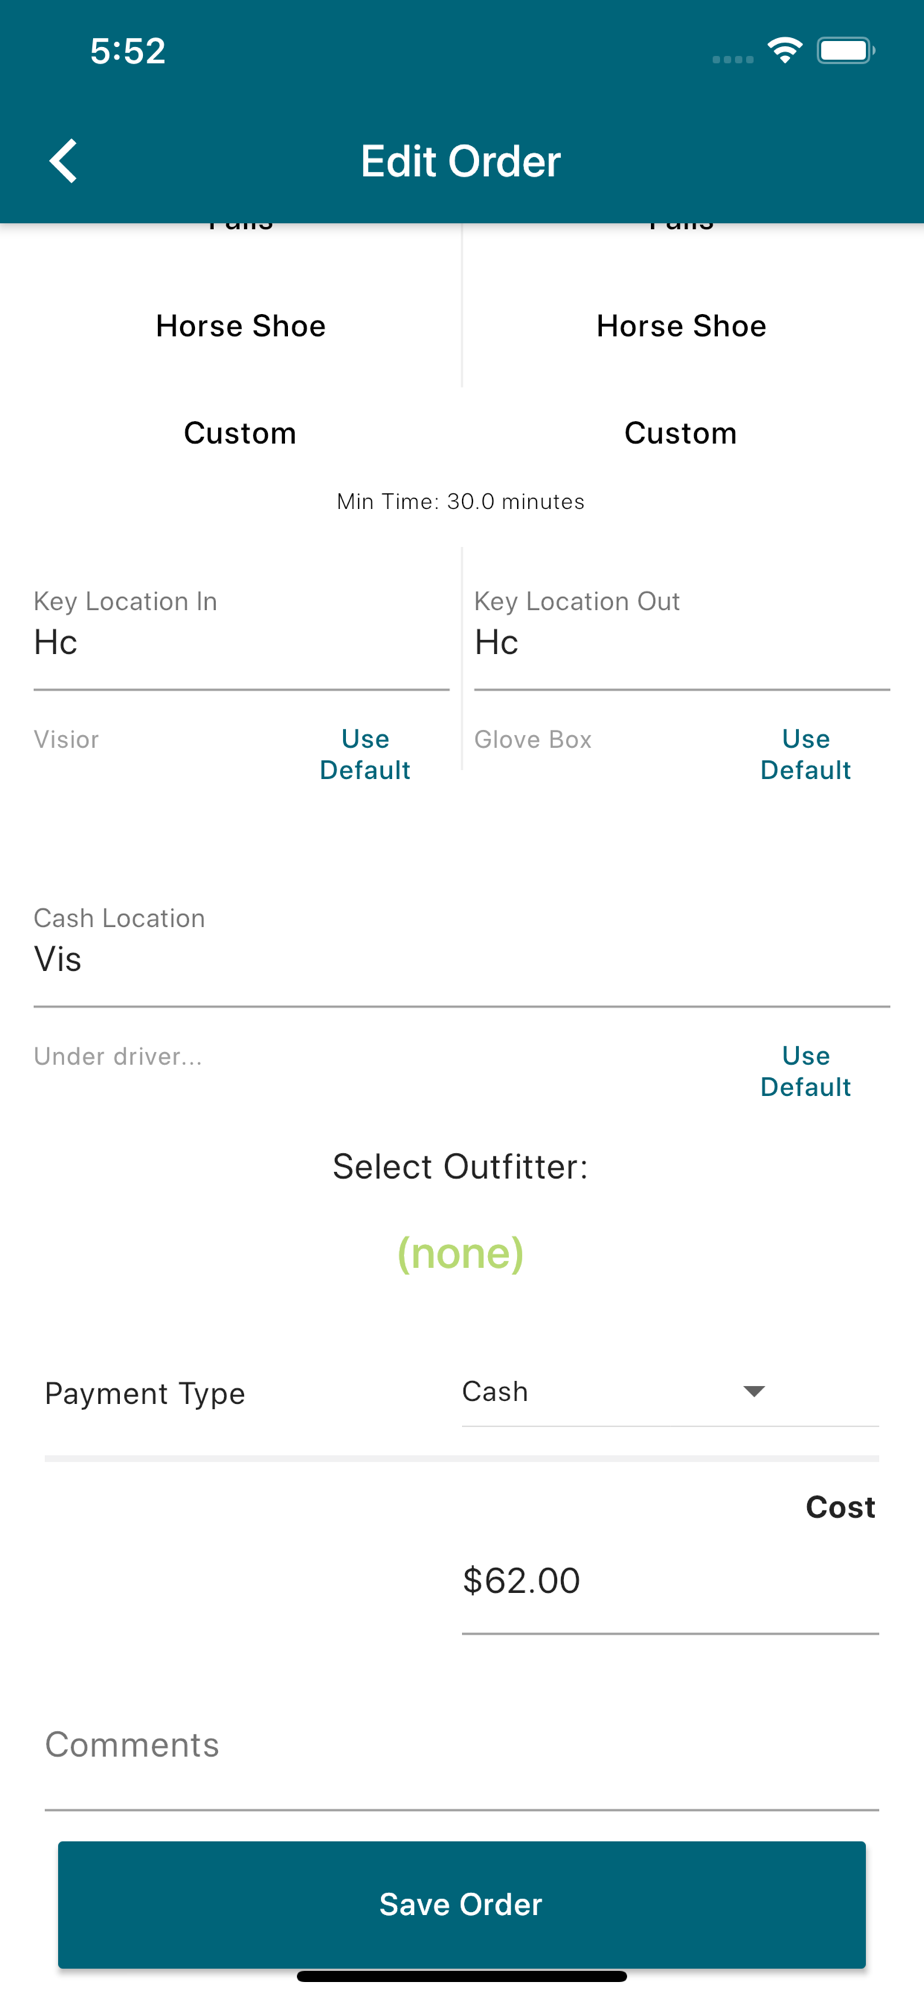Viewport: 924px width, 2000px height.
Task: Select right Horse Shoe option
Action: coord(681,326)
